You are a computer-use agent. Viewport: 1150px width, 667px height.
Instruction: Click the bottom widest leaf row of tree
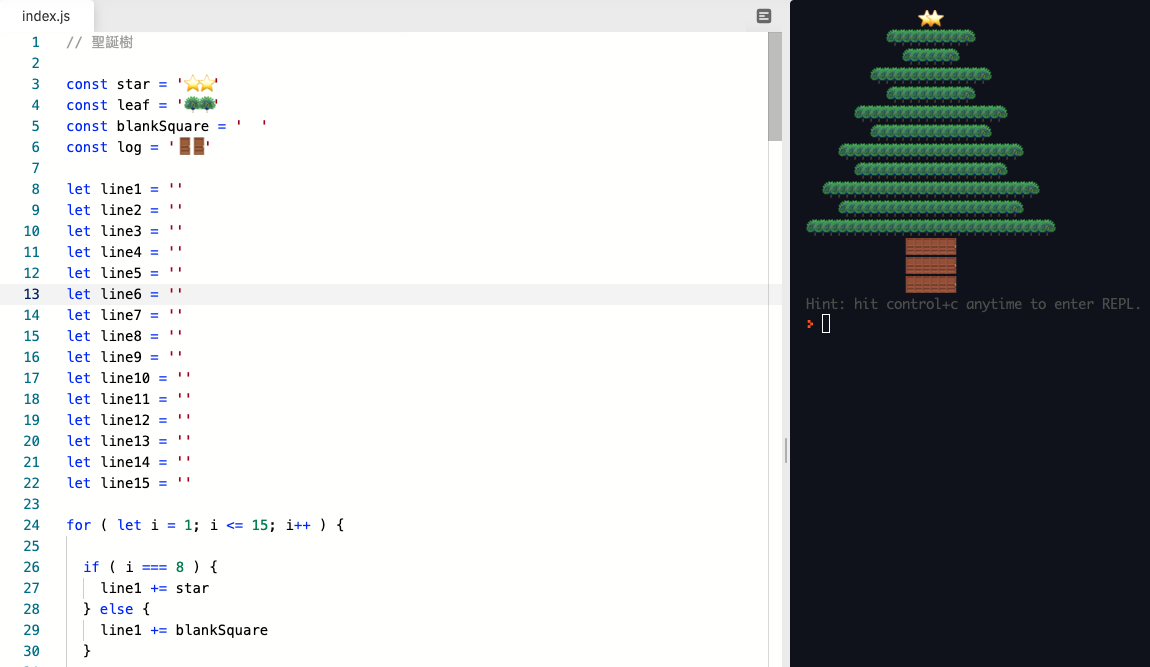point(930,227)
